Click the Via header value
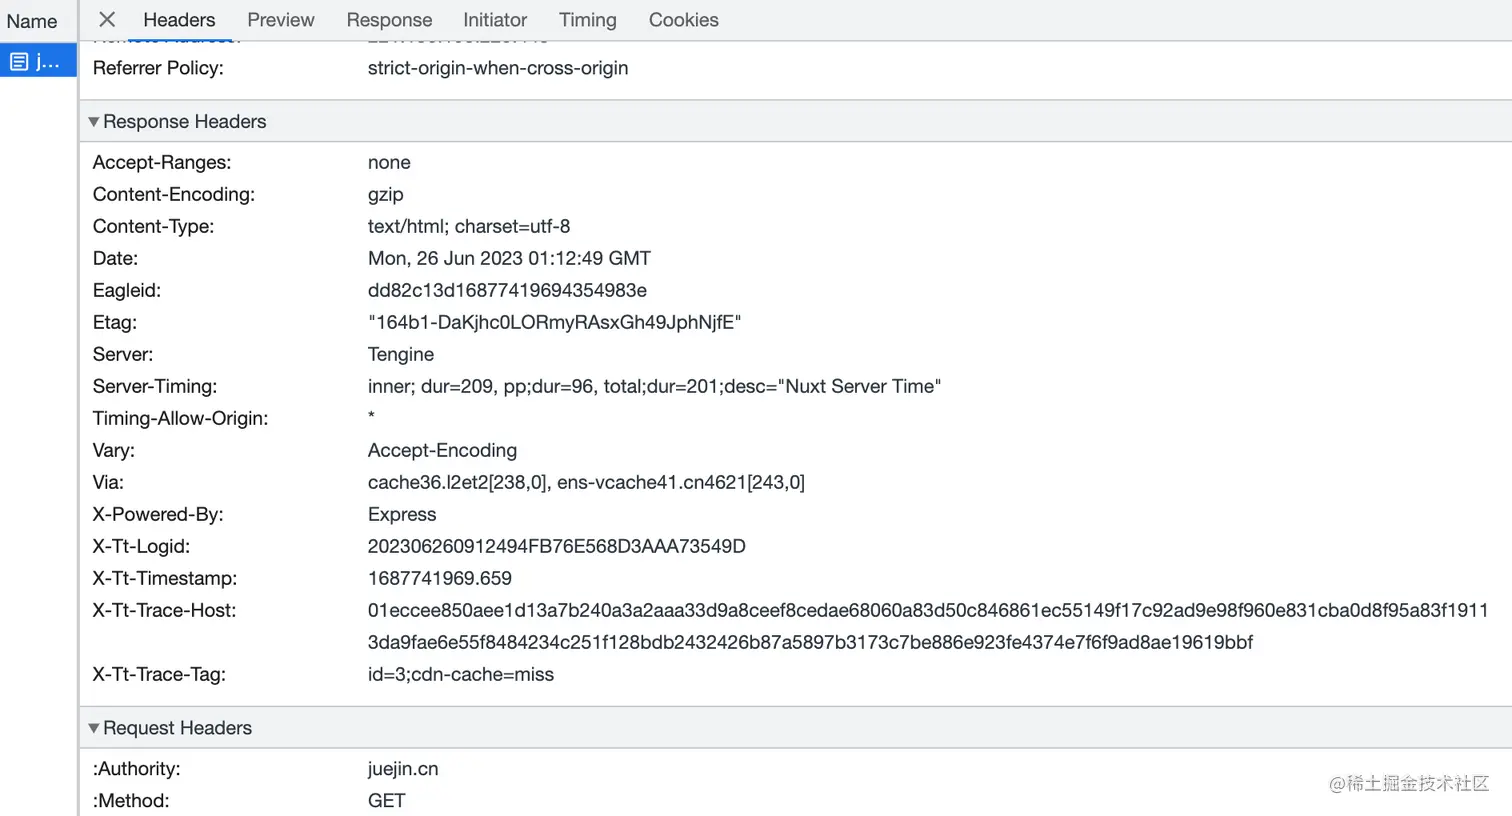This screenshot has width=1512, height=816. tap(586, 482)
